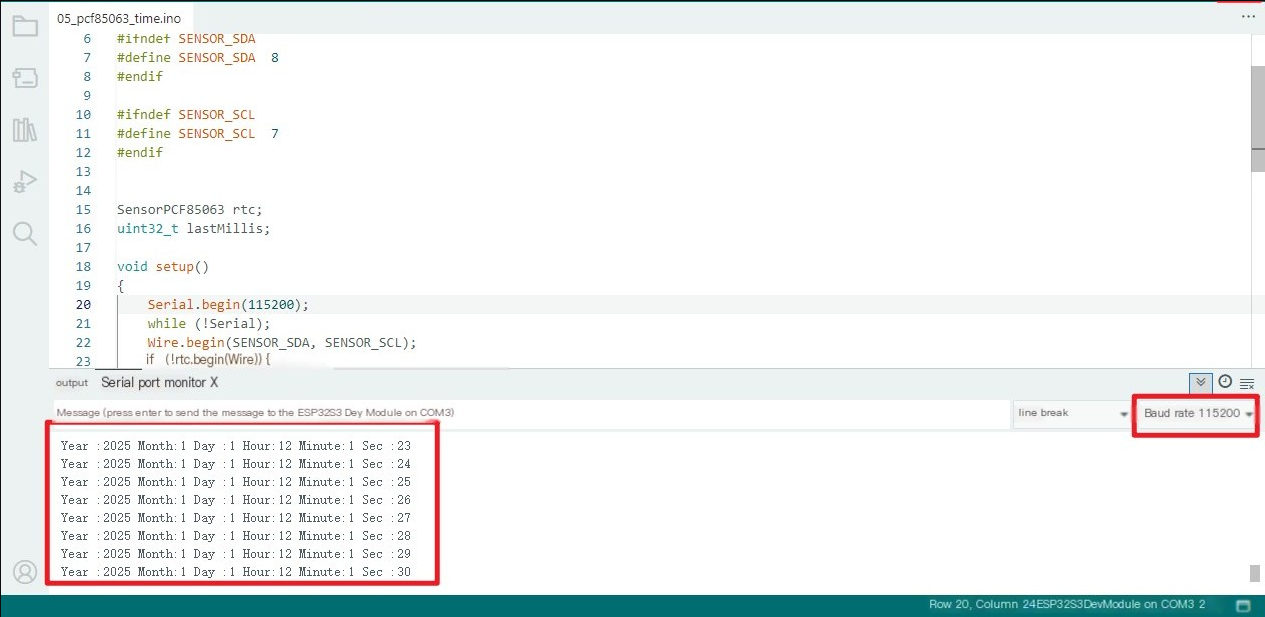Viewport: 1265px width, 617px height.
Task: Clear the serial monitor output
Action: tap(1247, 383)
